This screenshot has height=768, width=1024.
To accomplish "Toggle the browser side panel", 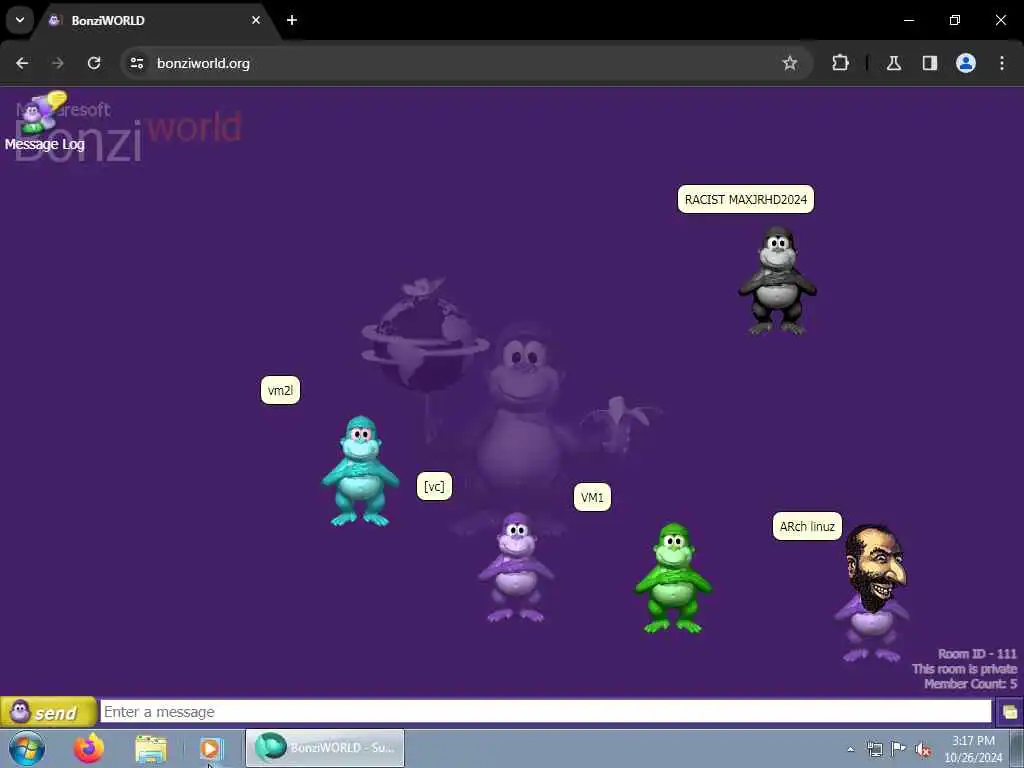I will (x=930, y=63).
